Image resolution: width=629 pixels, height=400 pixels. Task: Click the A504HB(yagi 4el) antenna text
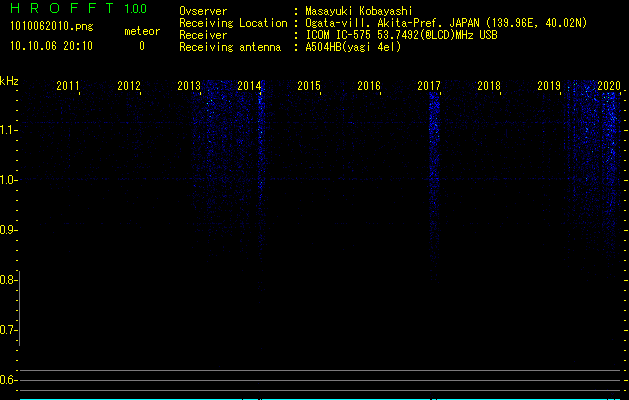point(353,47)
